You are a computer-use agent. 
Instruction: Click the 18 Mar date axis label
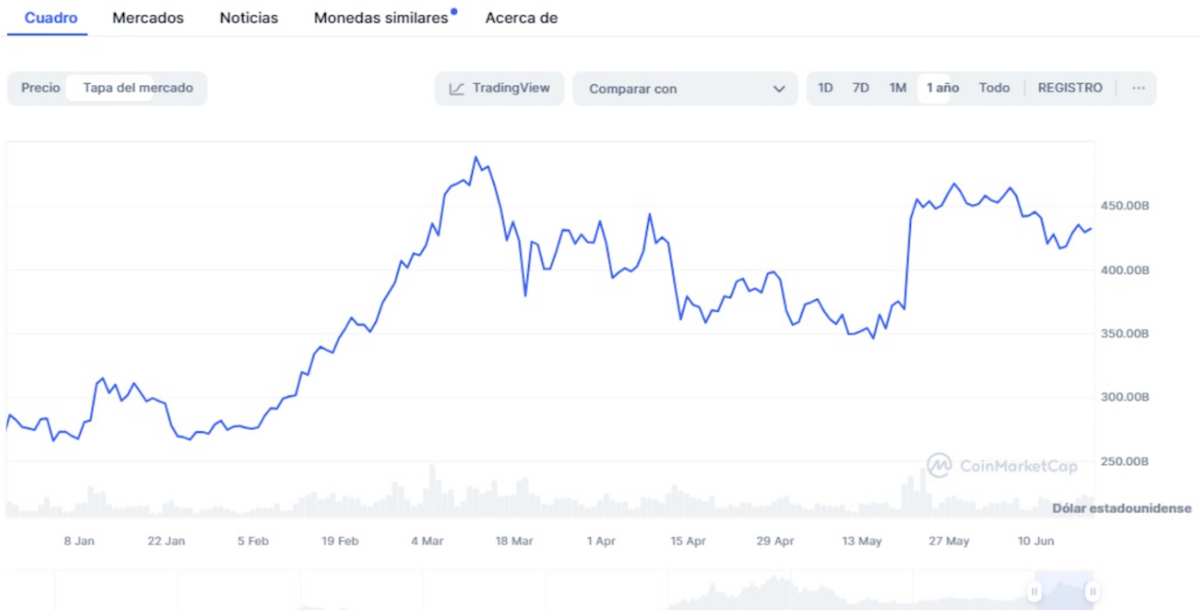514,540
